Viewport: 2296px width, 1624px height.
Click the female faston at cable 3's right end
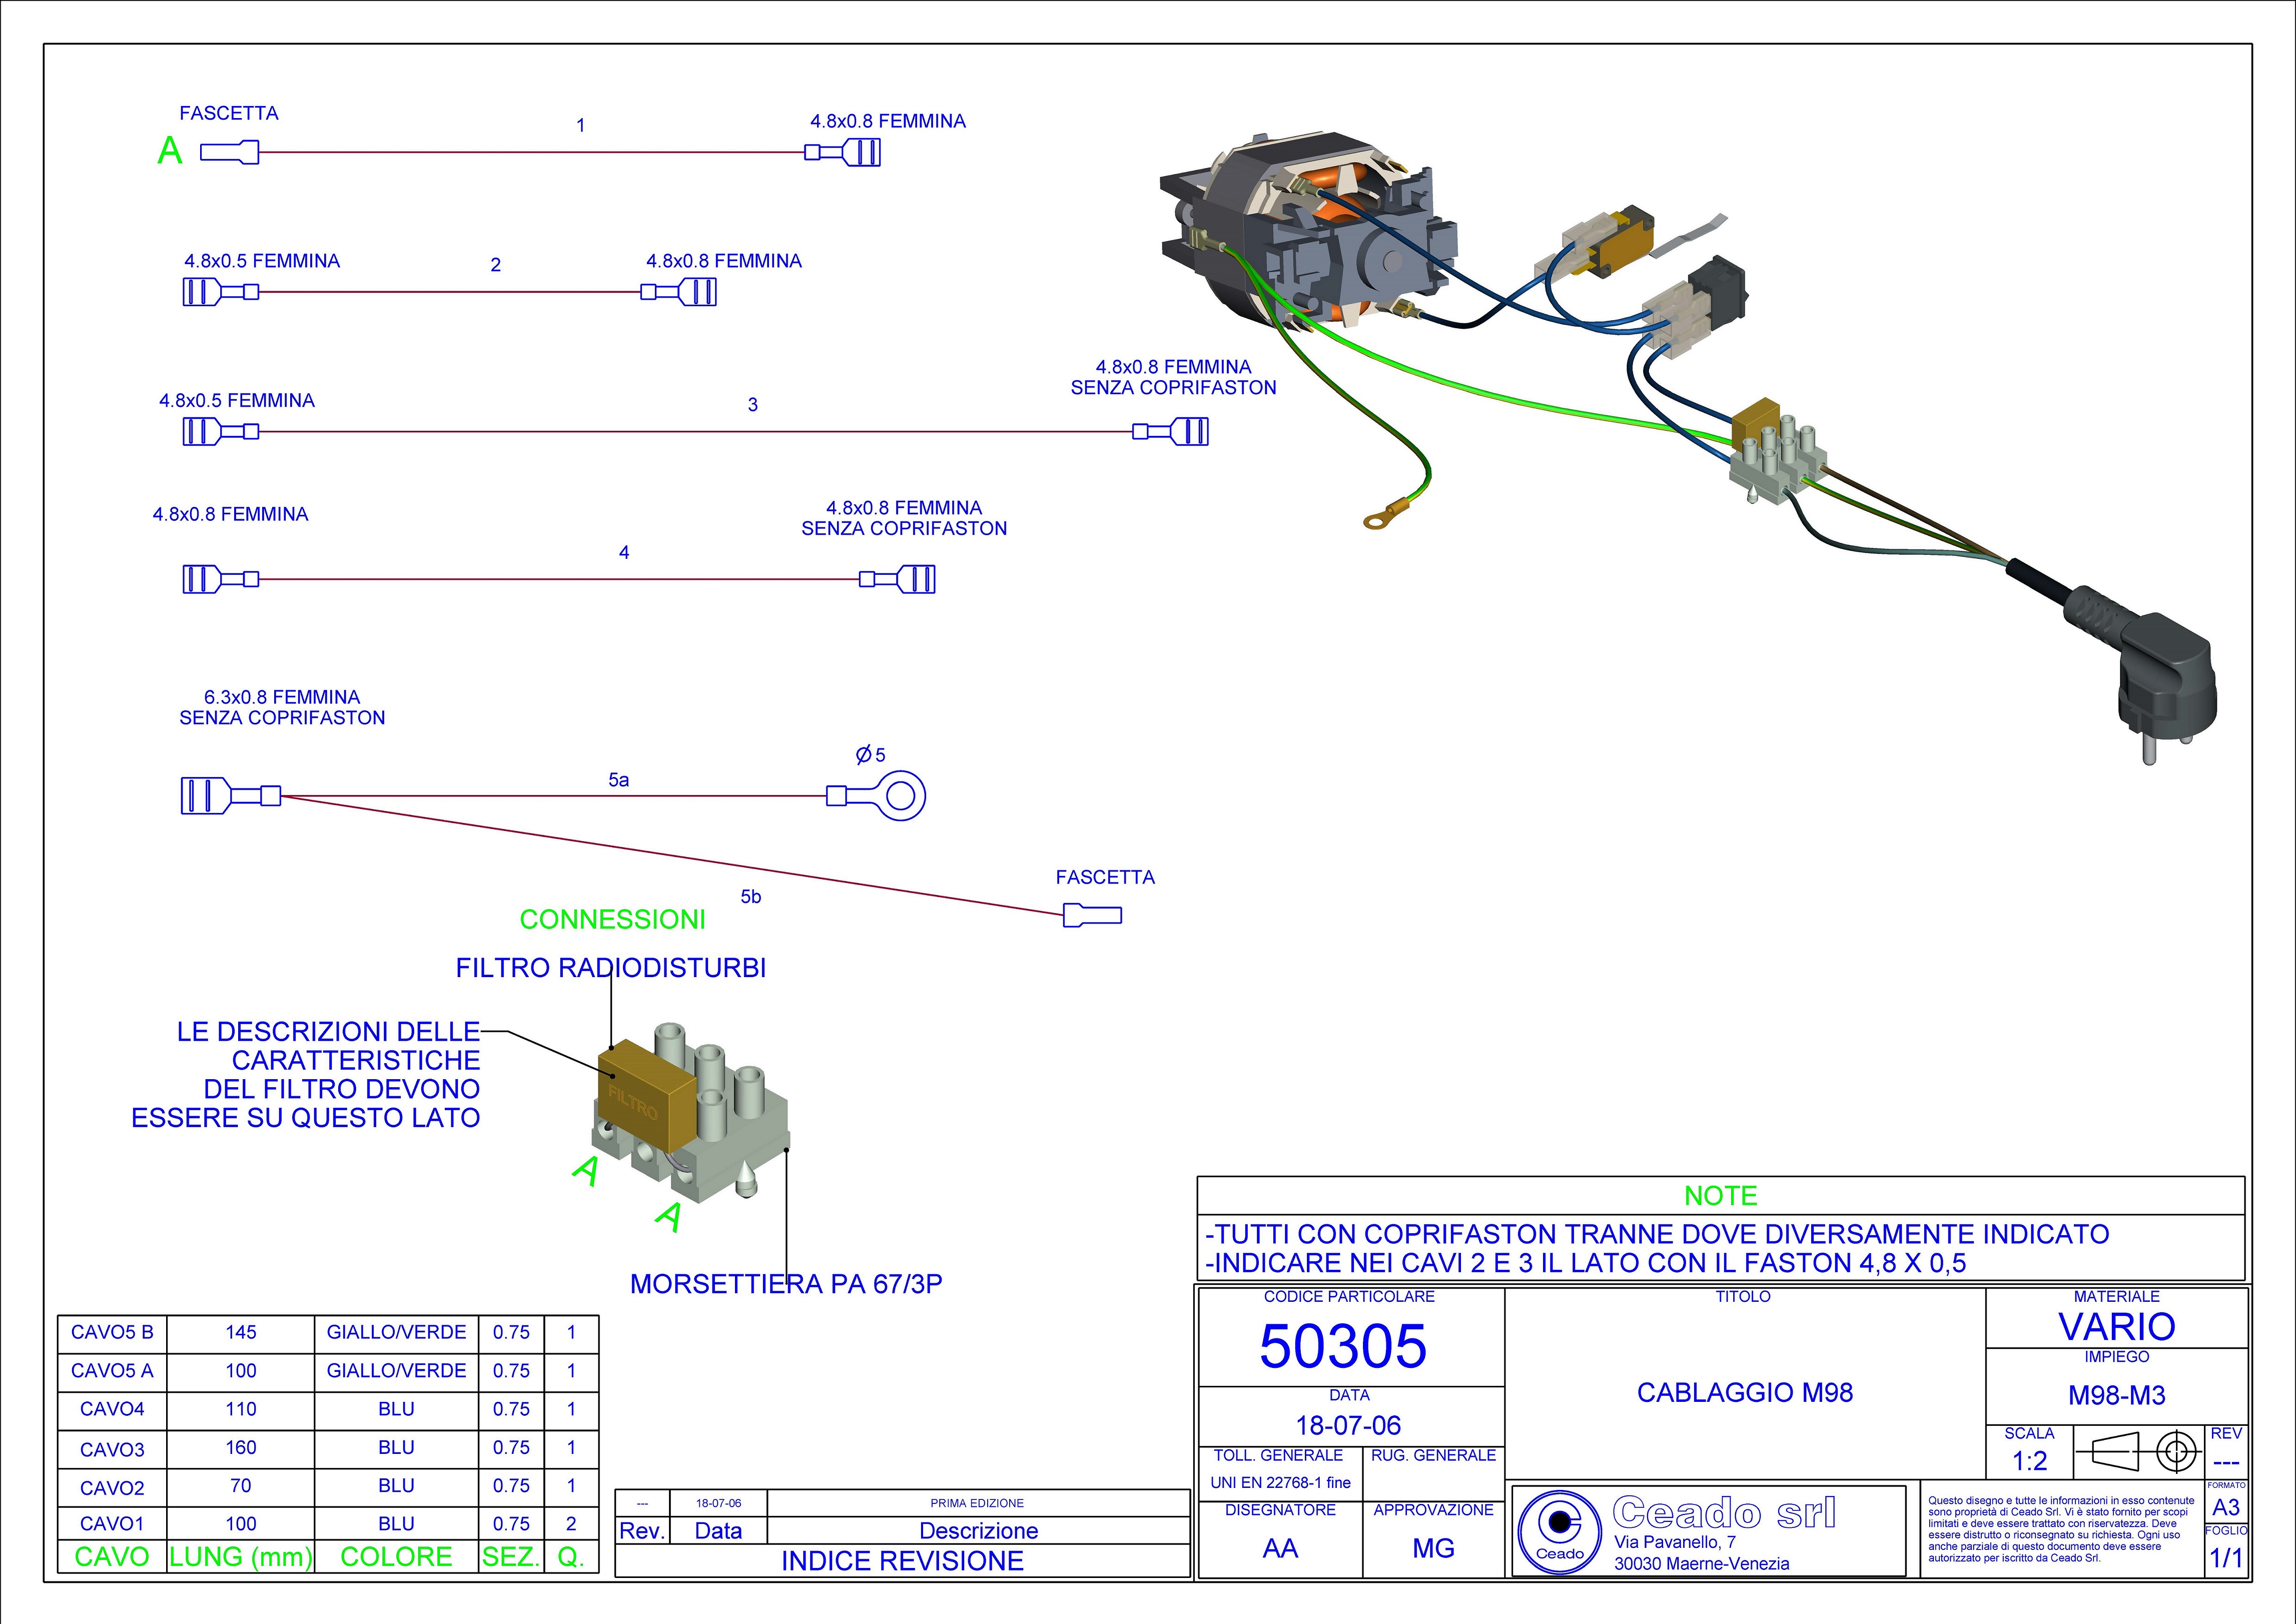(1171, 432)
